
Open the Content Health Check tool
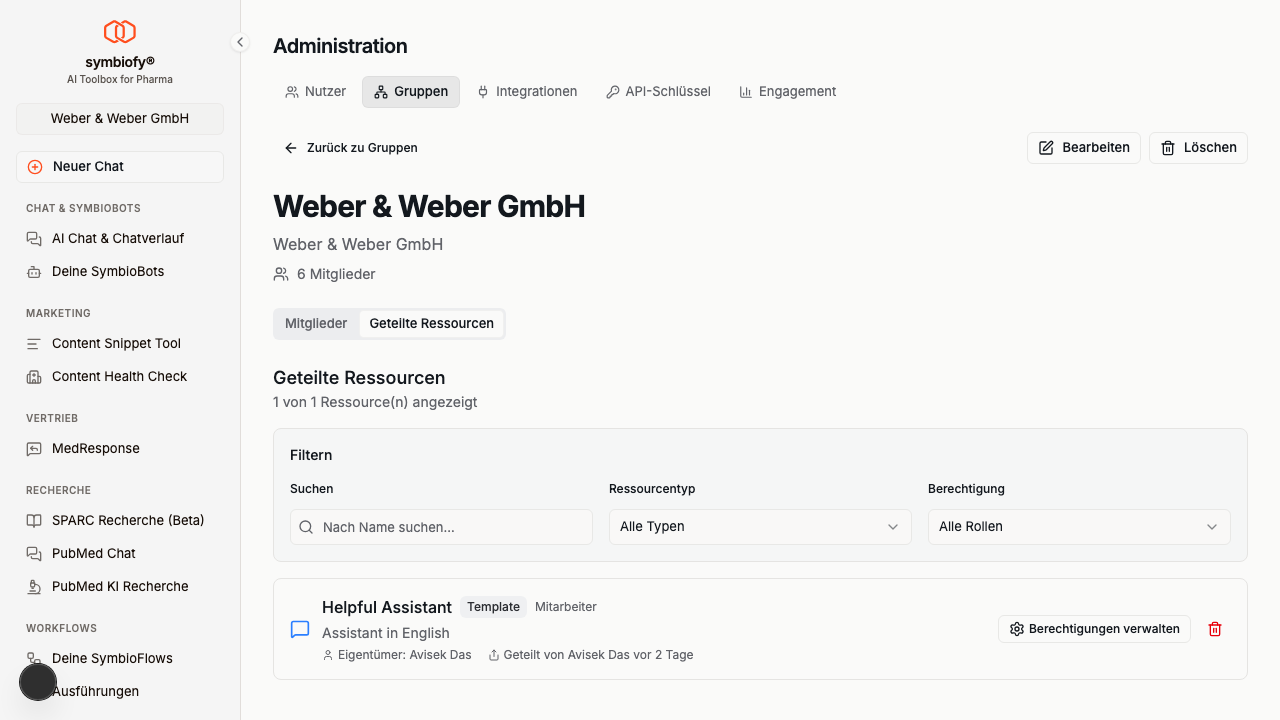119,377
